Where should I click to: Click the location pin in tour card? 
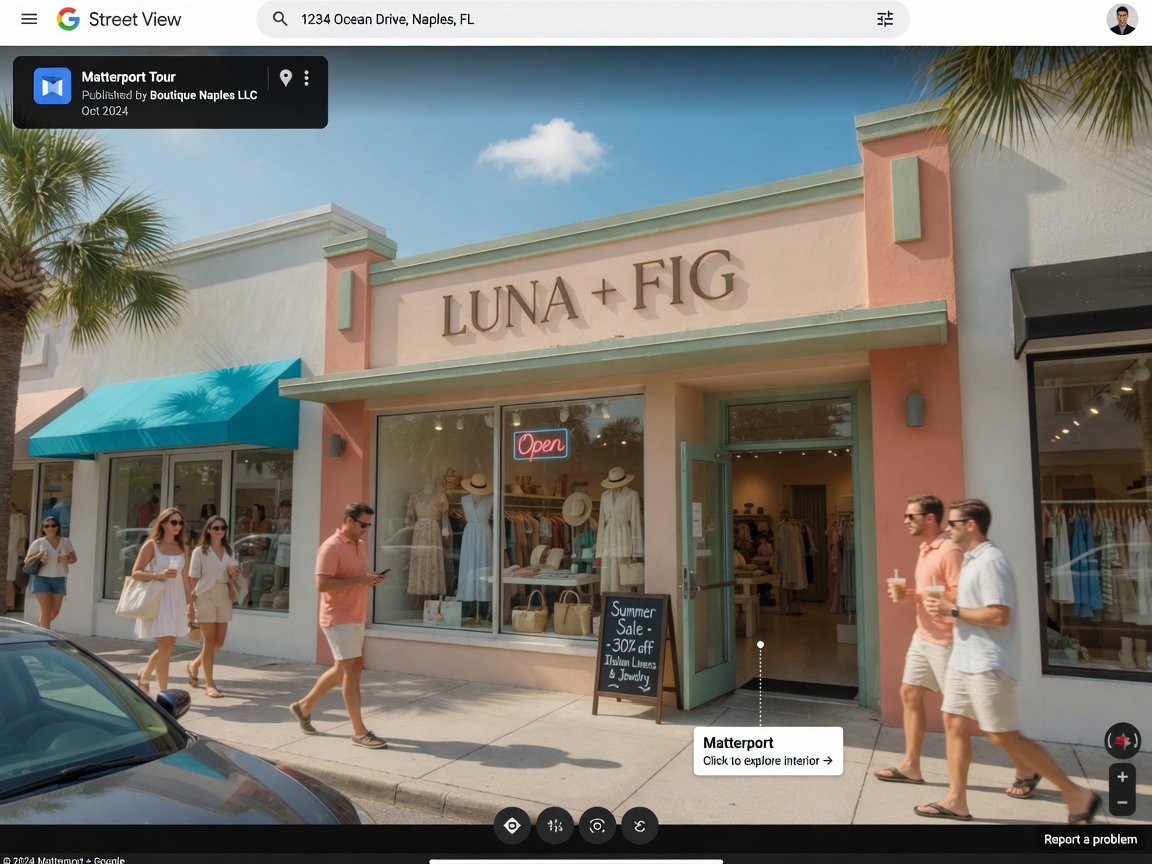[x=286, y=77]
